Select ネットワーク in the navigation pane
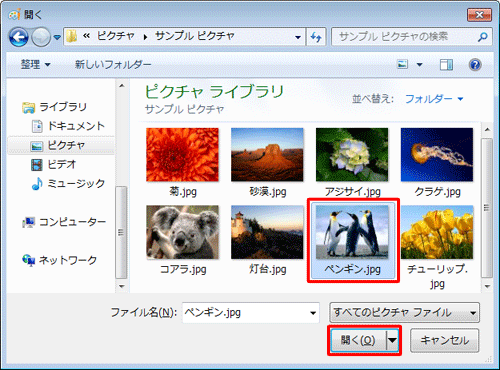 [x=68, y=260]
